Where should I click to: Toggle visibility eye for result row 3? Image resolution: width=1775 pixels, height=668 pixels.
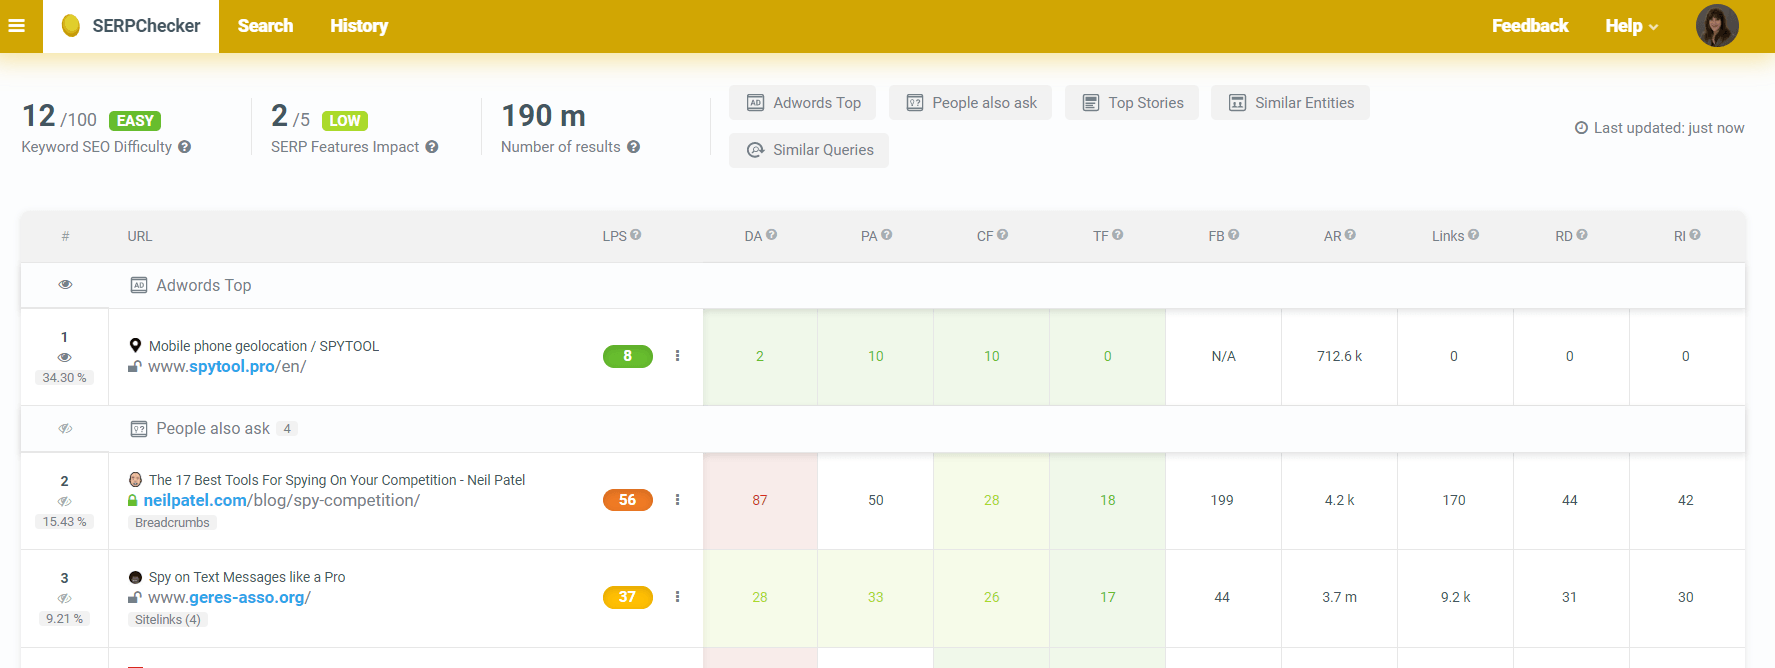click(x=65, y=598)
